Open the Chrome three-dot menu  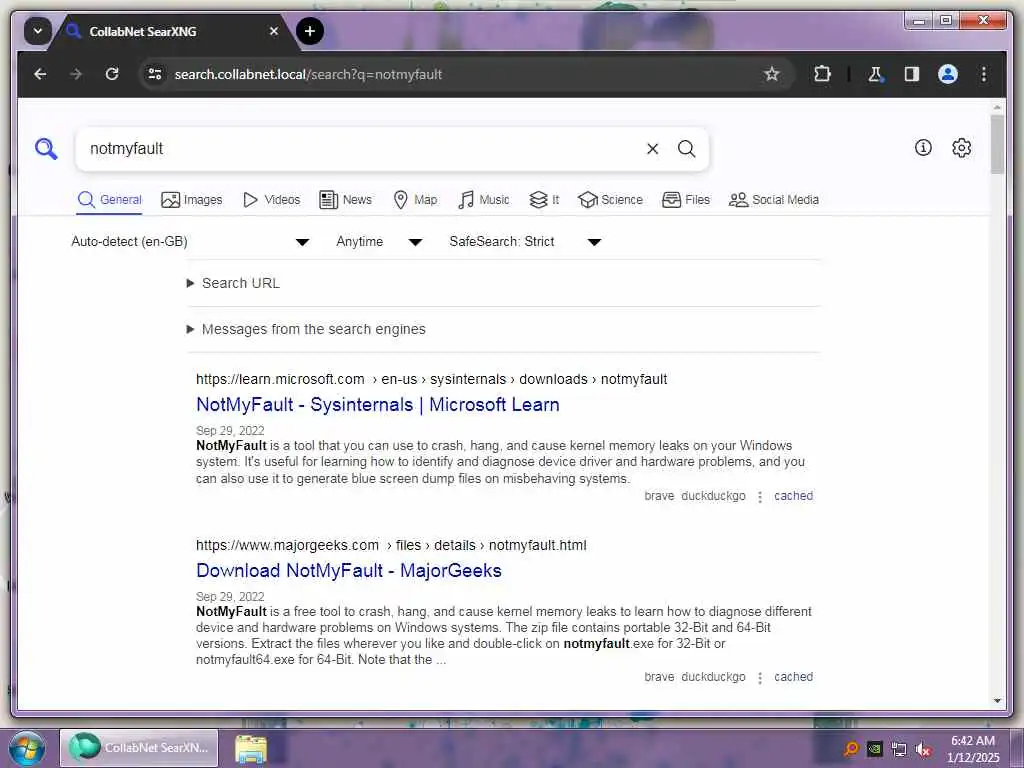pos(984,74)
